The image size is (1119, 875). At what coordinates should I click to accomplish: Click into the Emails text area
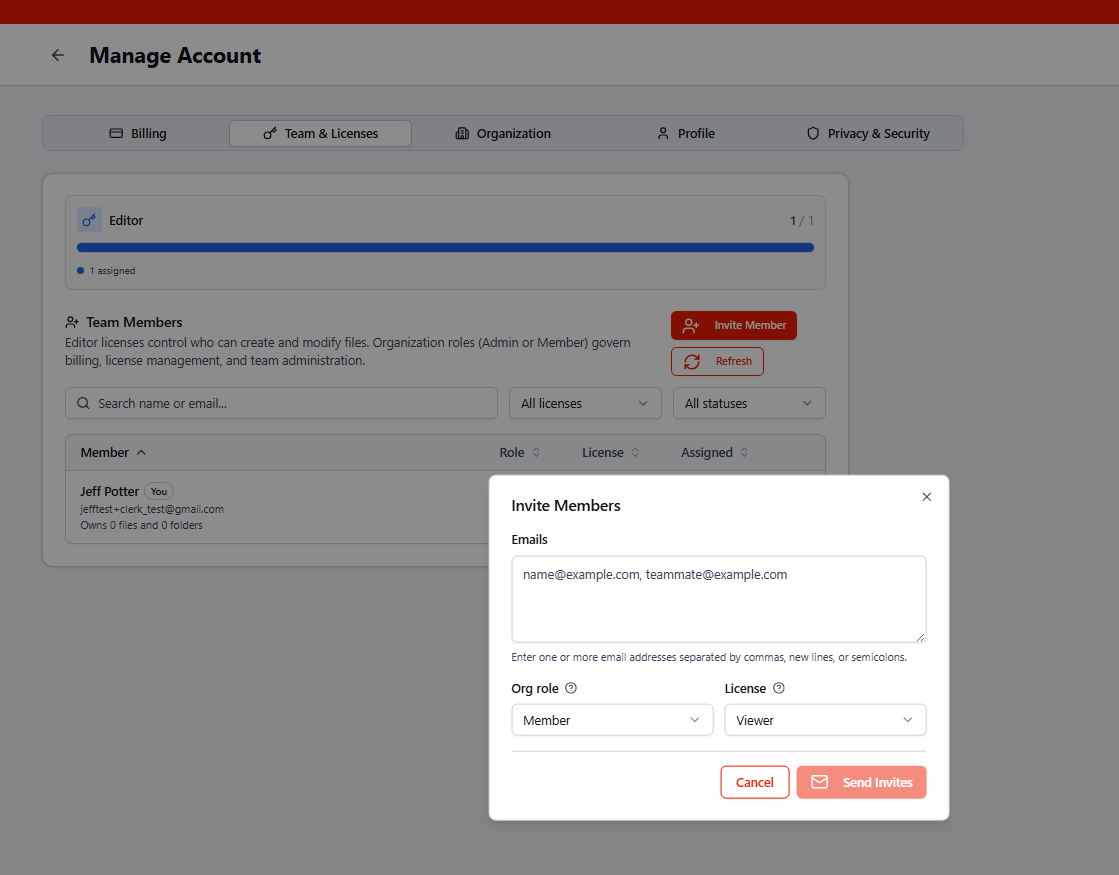click(719, 600)
